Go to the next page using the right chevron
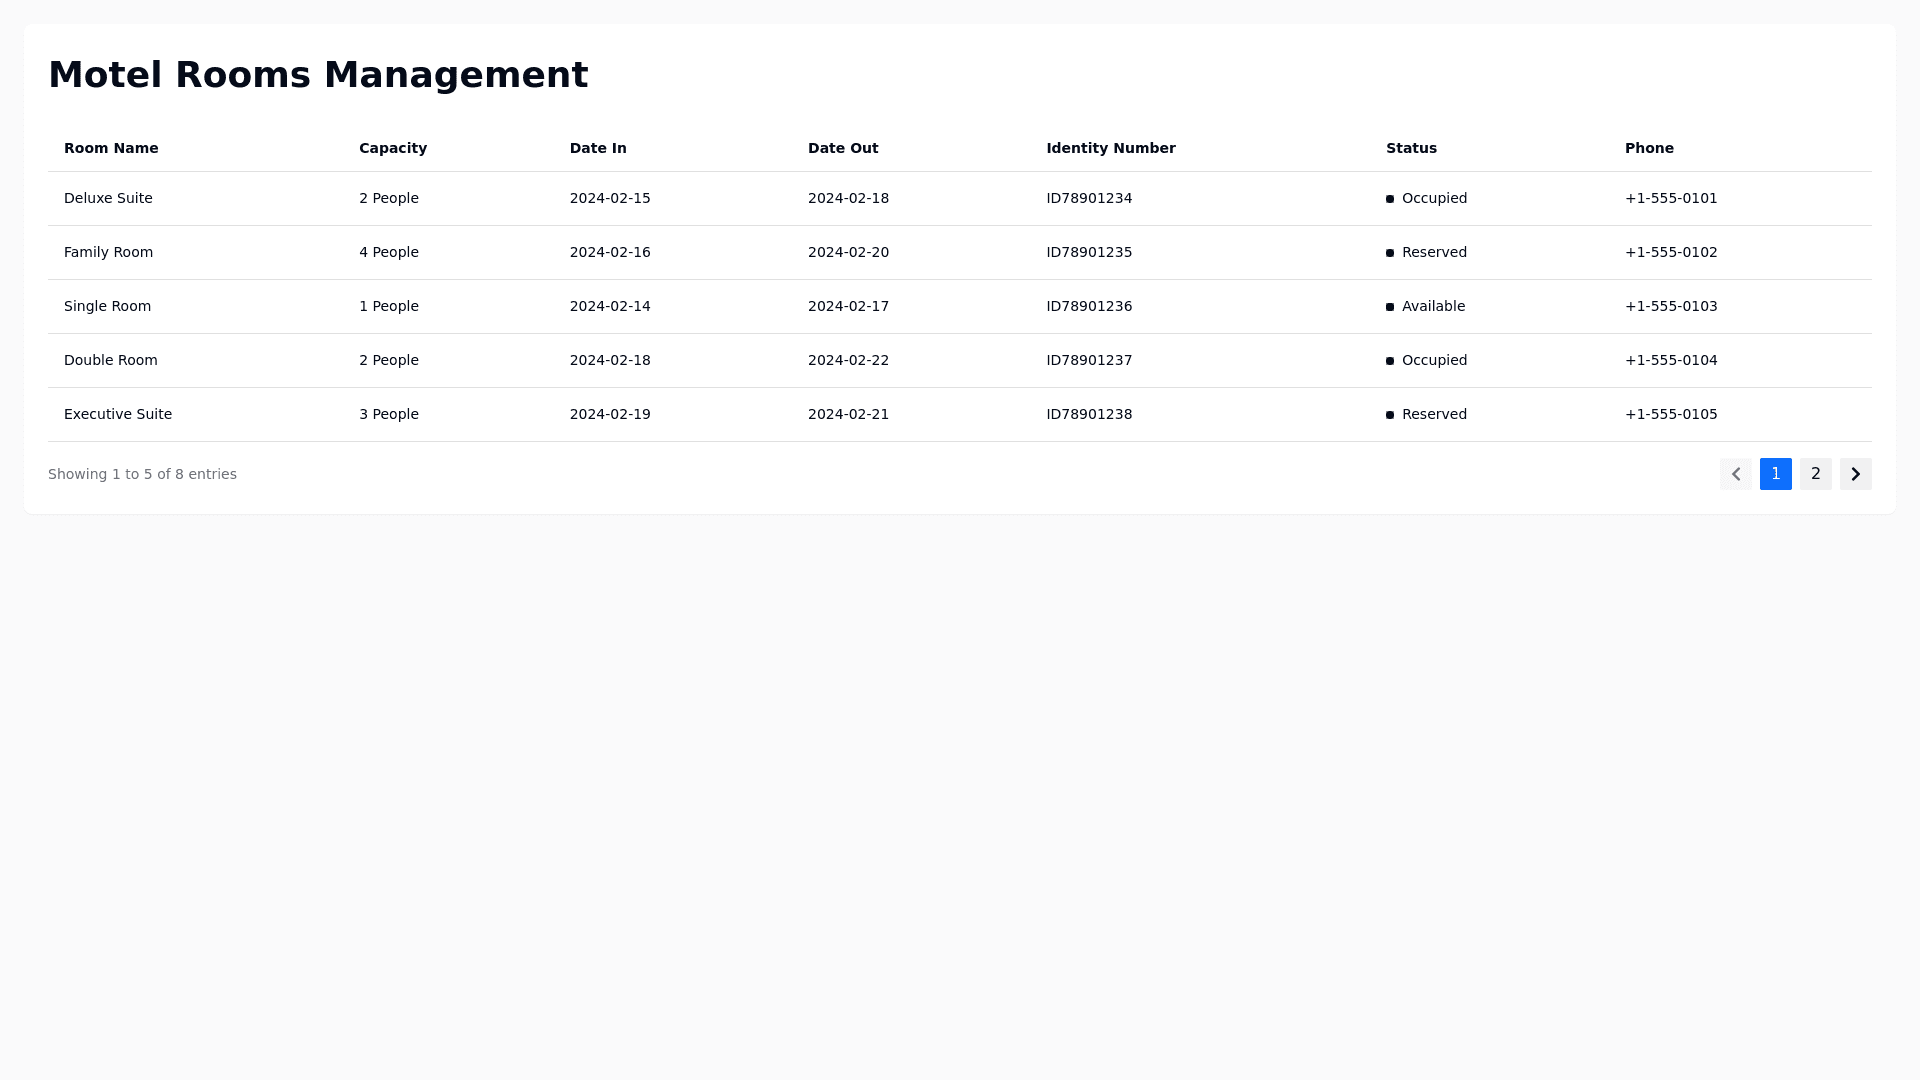 1855,474
